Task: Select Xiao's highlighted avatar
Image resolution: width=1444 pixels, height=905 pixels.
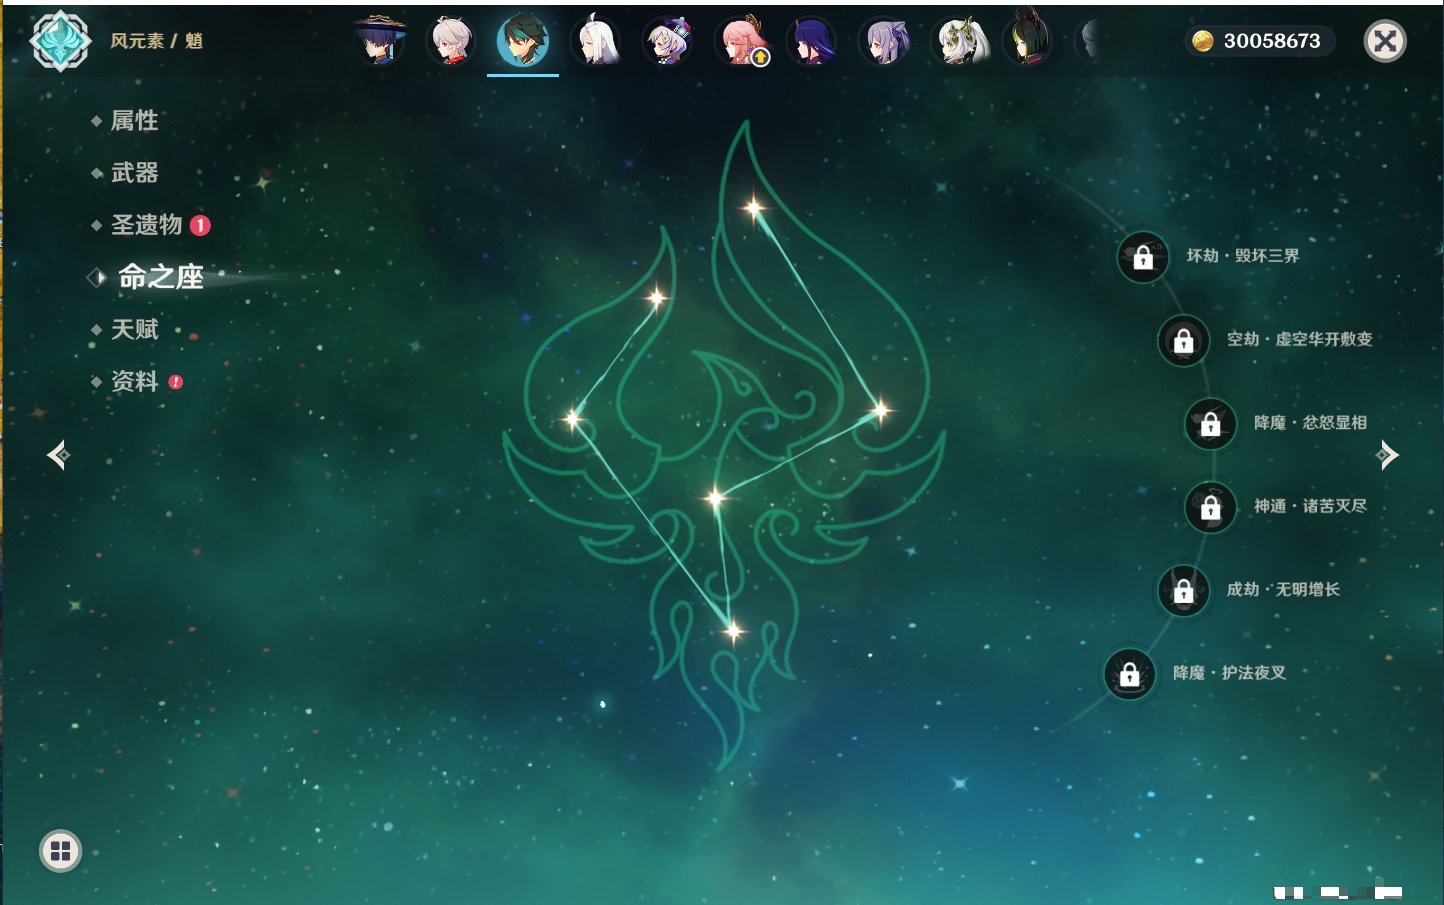Action: click(x=523, y=40)
